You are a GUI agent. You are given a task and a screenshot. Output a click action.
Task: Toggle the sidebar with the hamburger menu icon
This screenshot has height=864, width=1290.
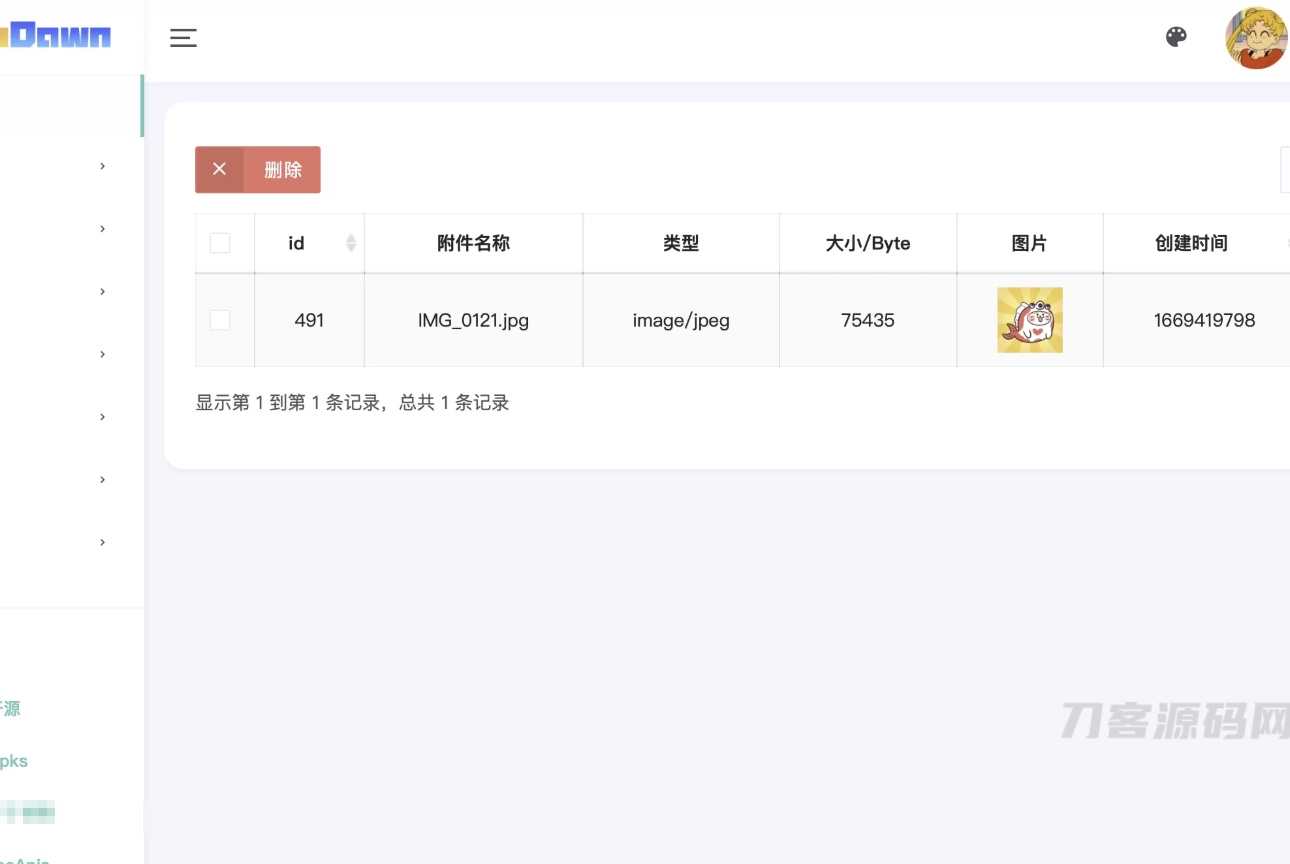tap(183, 38)
